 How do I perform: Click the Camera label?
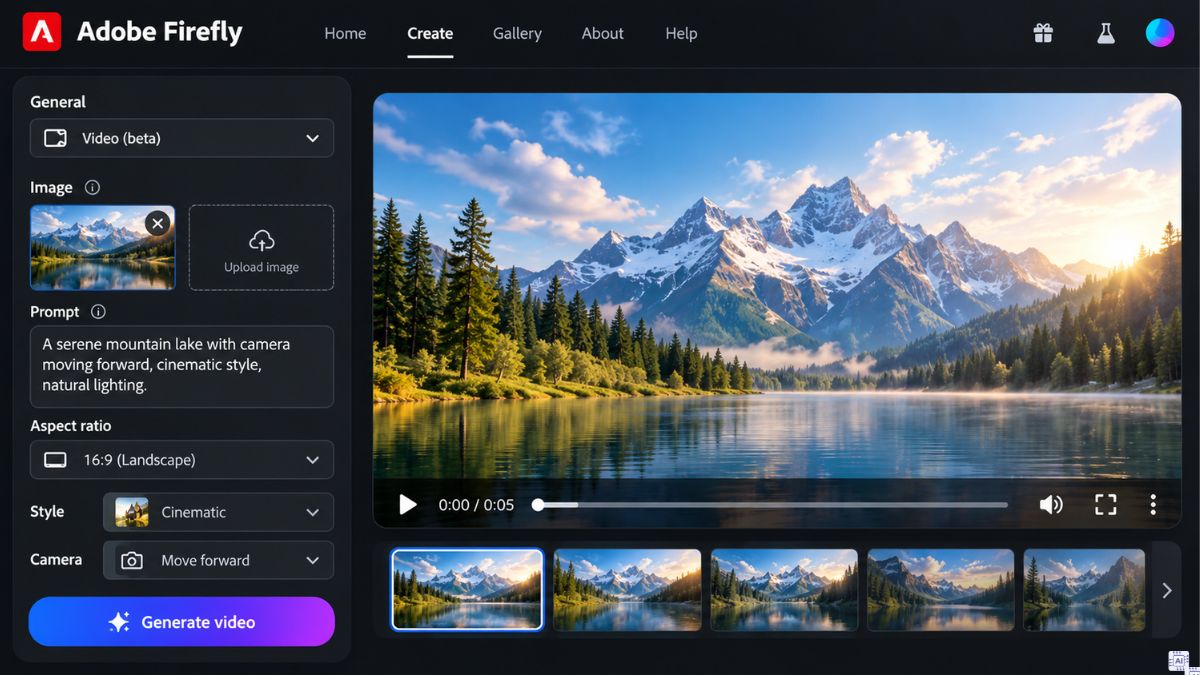pos(56,559)
